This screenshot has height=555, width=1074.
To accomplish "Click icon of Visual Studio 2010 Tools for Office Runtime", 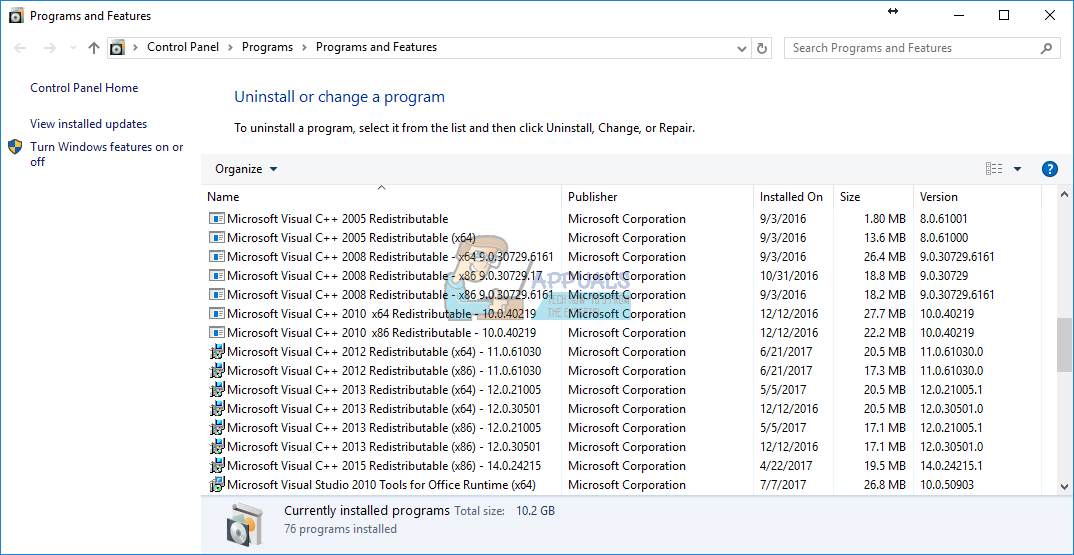I will 216,484.
